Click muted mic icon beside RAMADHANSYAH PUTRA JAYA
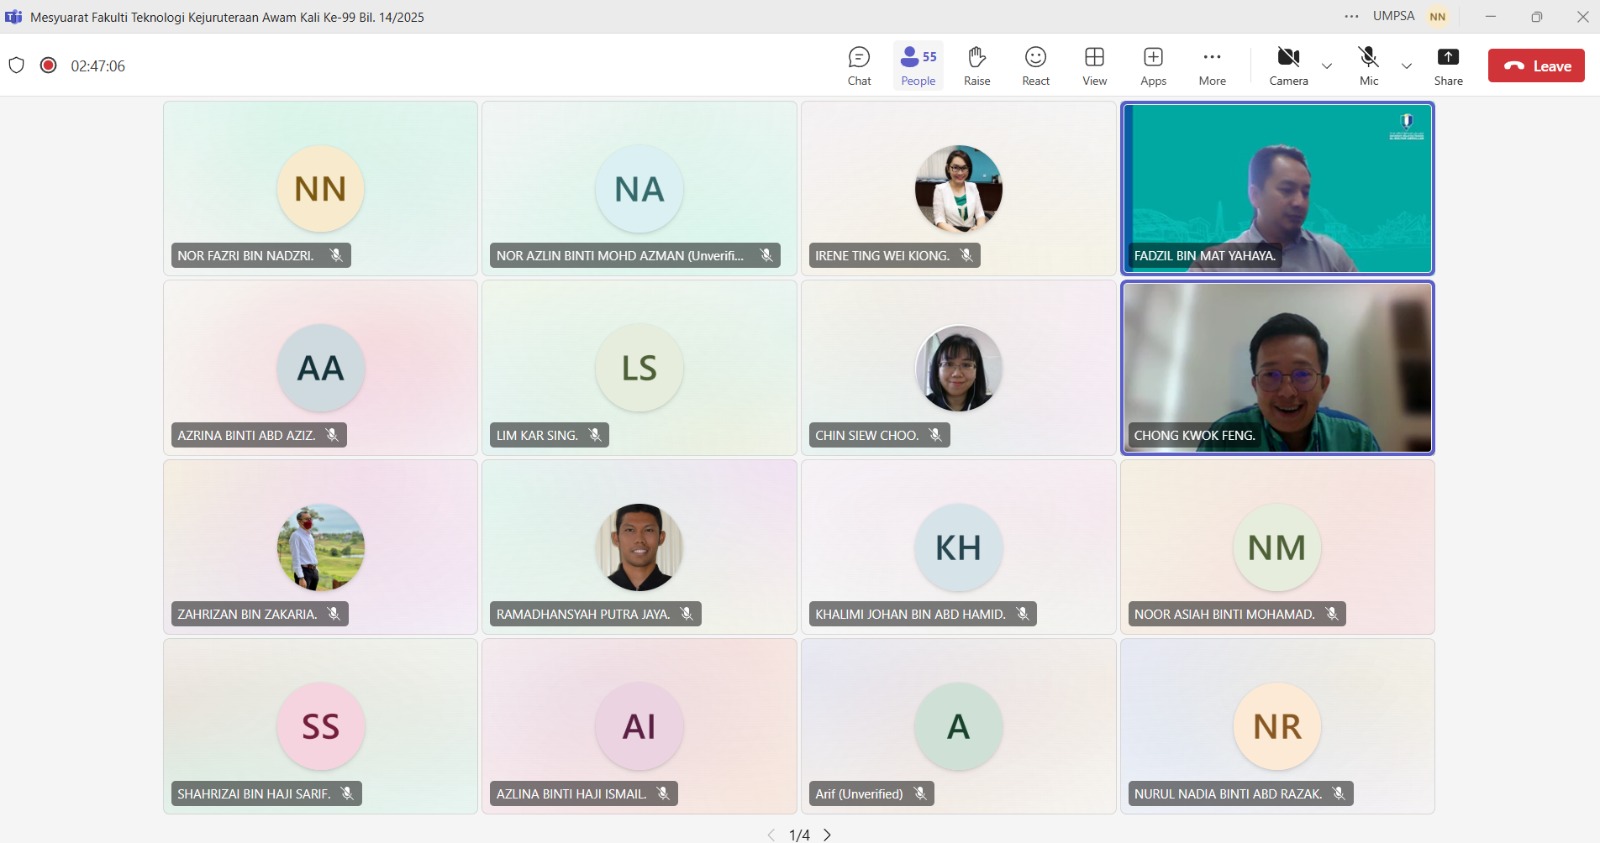Viewport: 1600px width, 843px height. point(687,614)
